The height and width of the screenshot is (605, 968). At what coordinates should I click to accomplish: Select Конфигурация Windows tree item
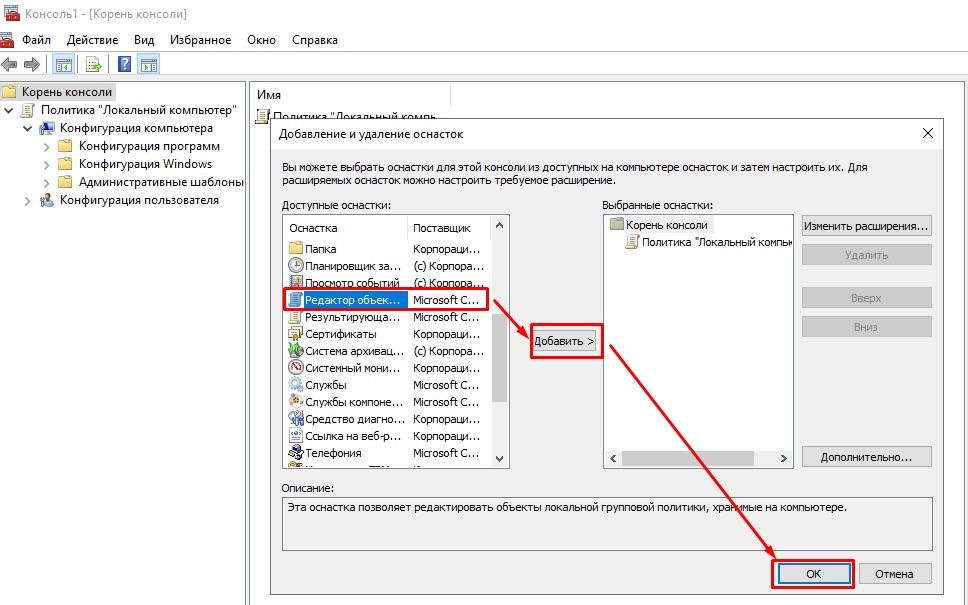click(x=145, y=164)
